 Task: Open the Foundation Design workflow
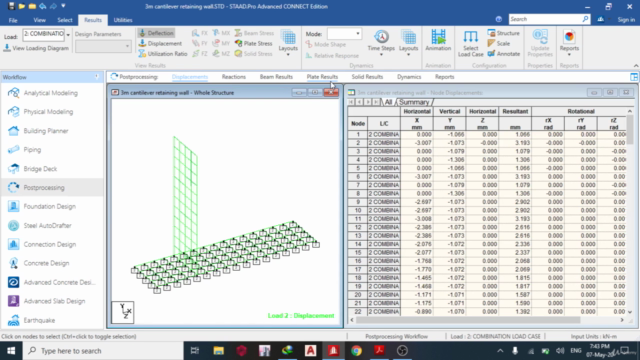coord(49,207)
